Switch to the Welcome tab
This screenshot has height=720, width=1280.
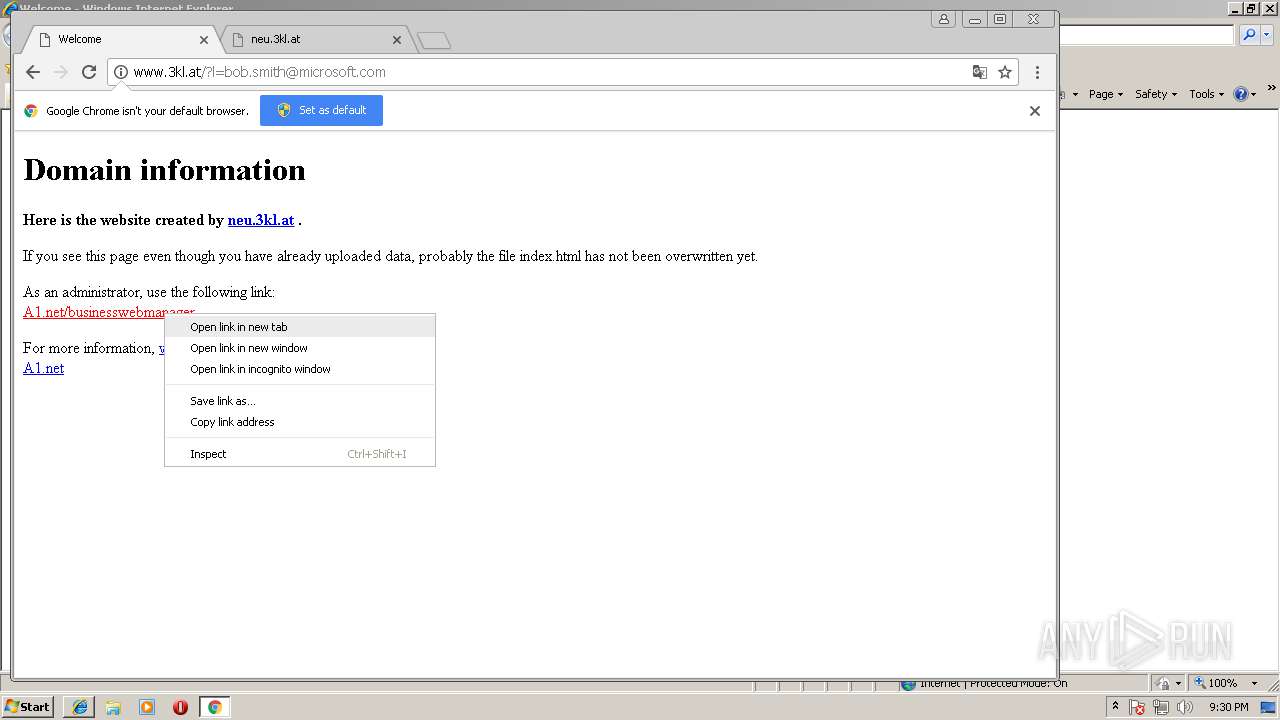[x=120, y=40]
